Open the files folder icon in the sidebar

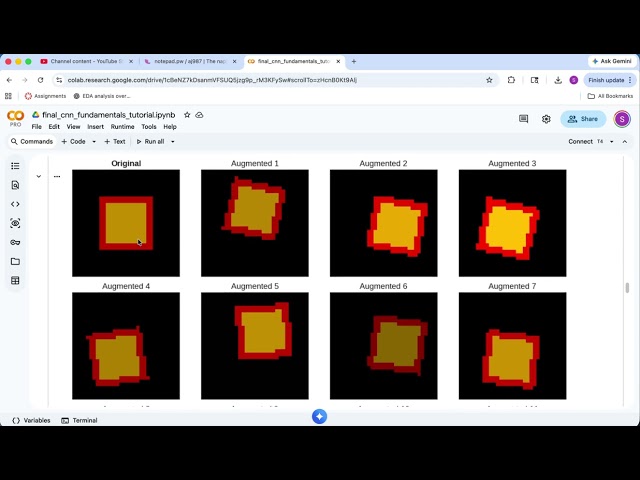(15, 261)
